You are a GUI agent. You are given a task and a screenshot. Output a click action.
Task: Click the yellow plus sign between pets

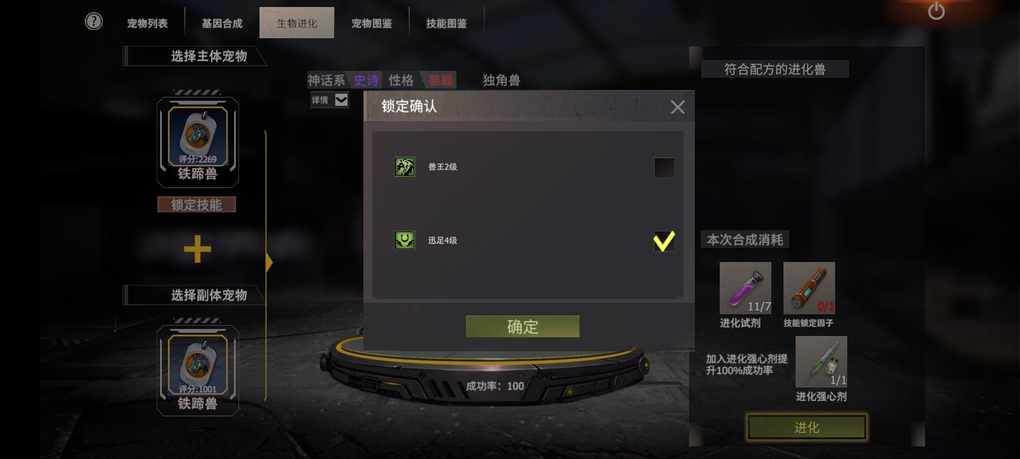coord(197,250)
